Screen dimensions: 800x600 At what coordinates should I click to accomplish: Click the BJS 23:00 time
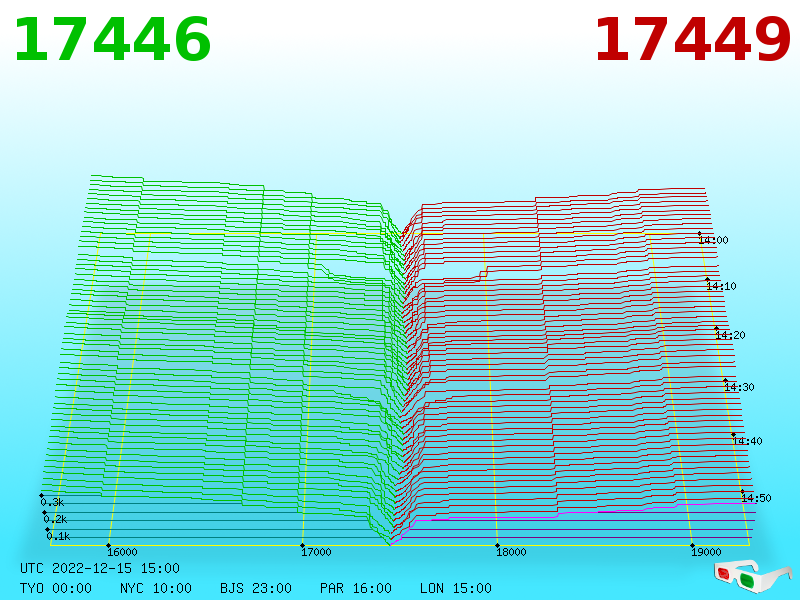[256, 588]
